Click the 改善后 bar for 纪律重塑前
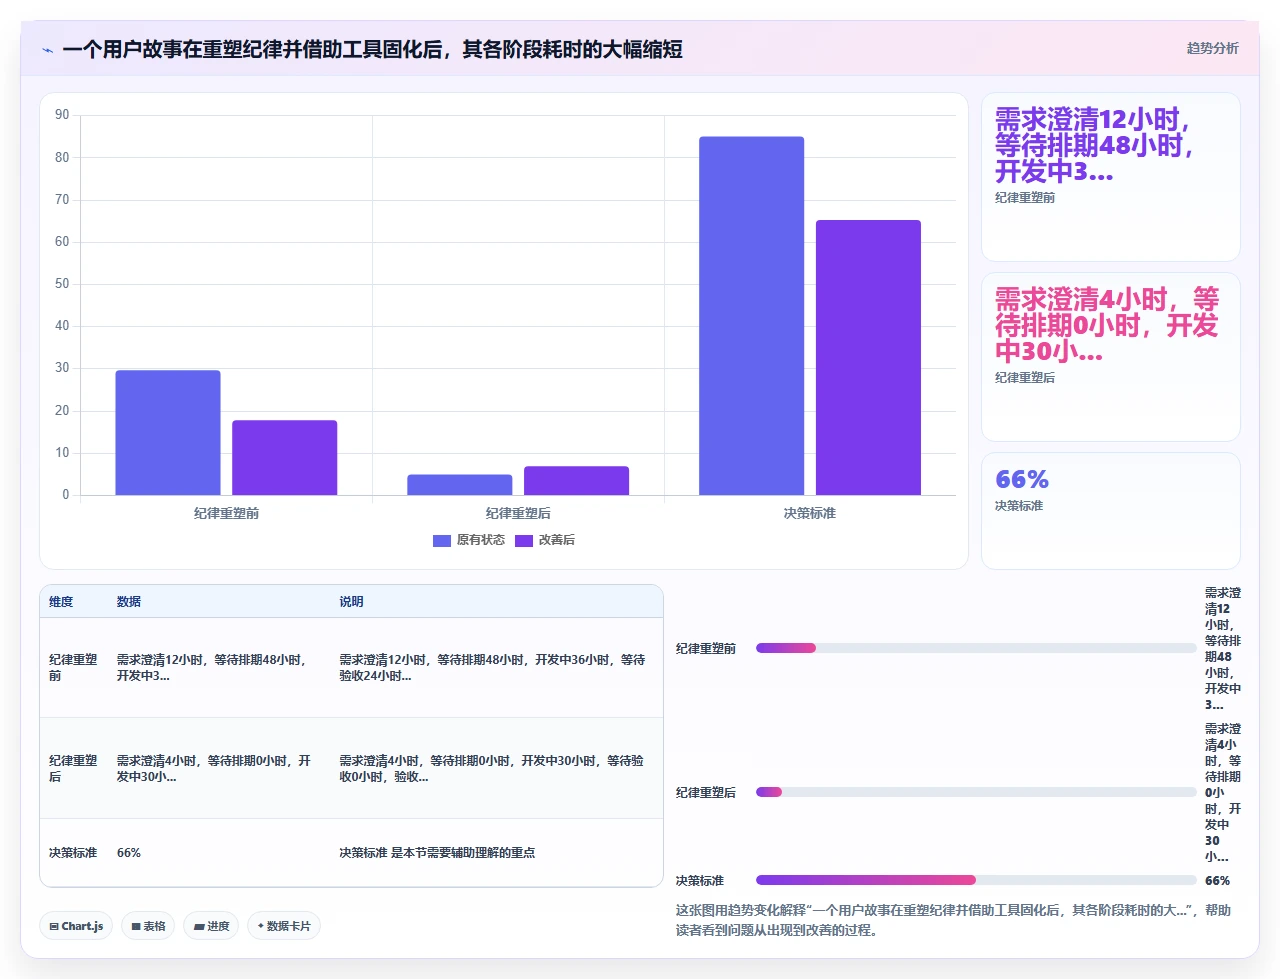 [285, 458]
